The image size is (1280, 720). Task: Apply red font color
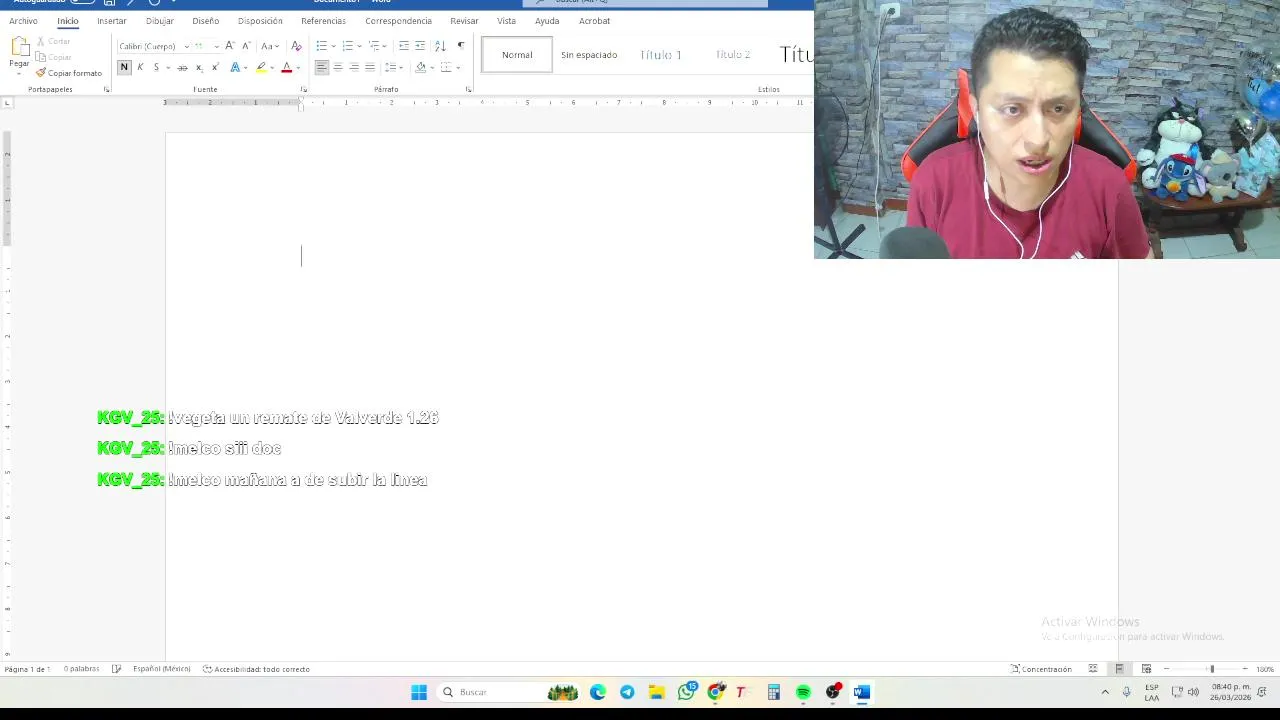[286, 67]
